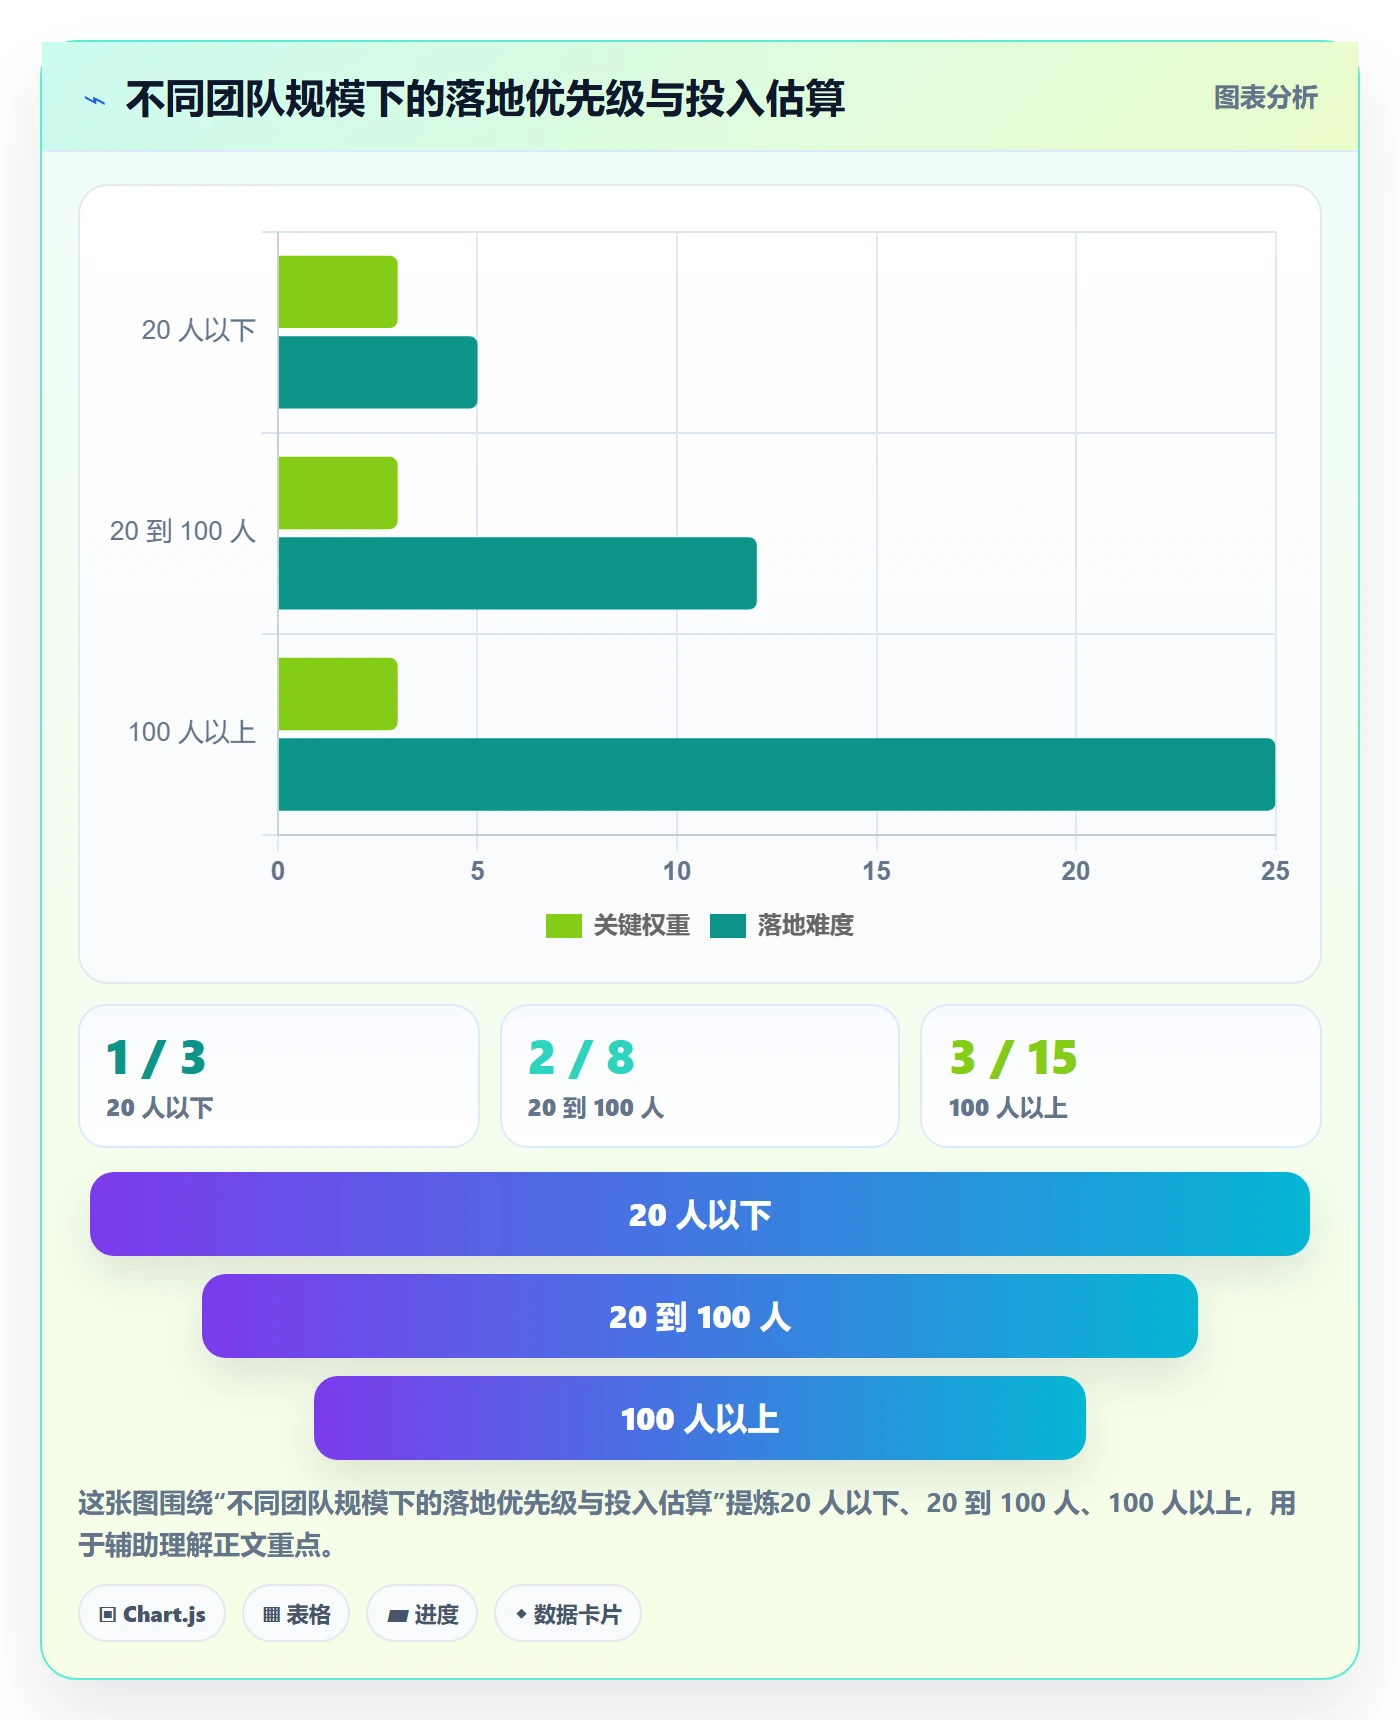Click the 图表分析 label in the header
1400x1720 pixels.
(x=1265, y=98)
